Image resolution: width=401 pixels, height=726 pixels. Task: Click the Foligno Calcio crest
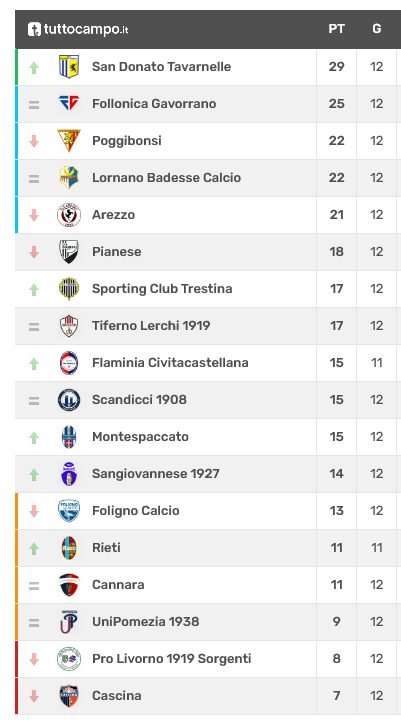coord(69,511)
